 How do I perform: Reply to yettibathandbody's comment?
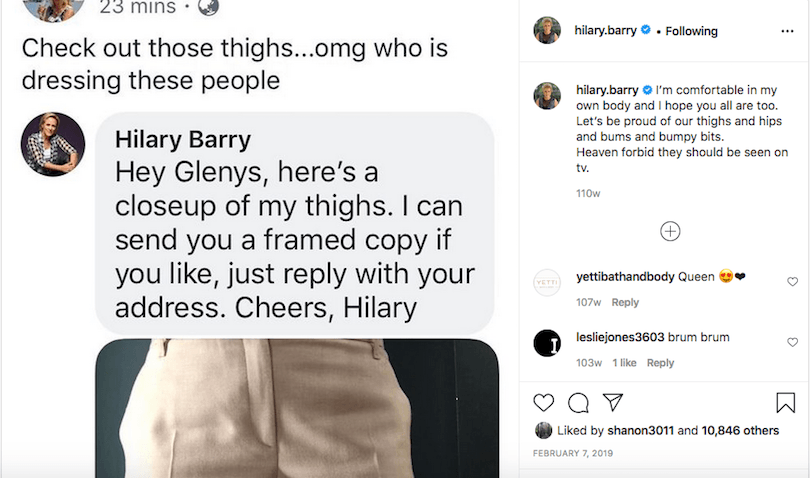pos(625,302)
